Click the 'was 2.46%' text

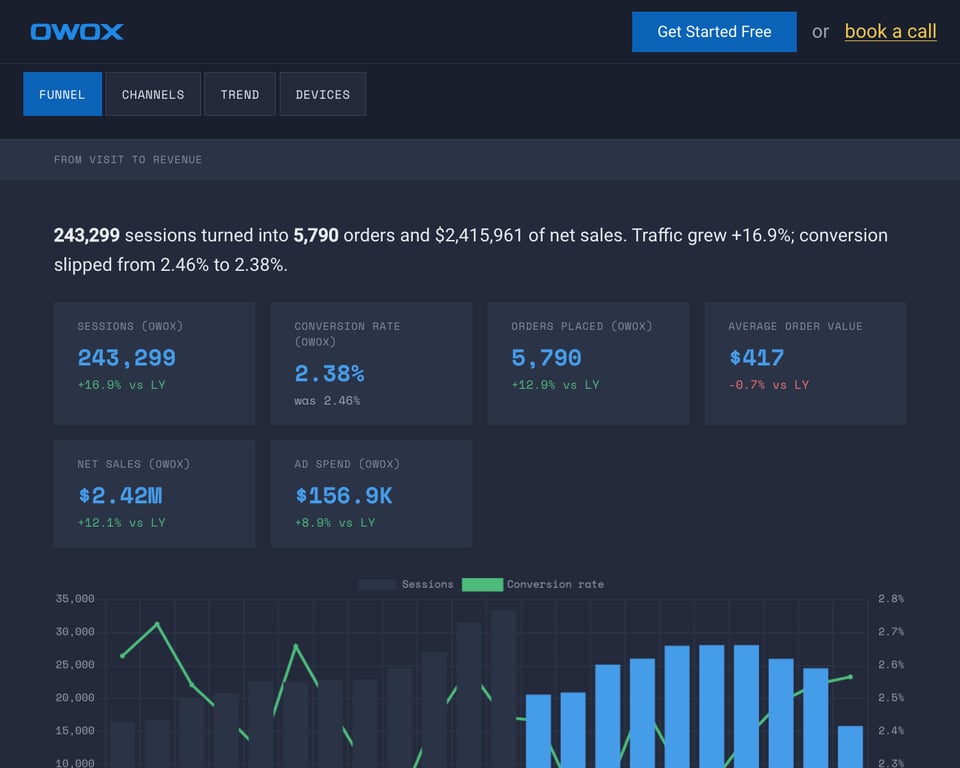[x=327, y=401]
